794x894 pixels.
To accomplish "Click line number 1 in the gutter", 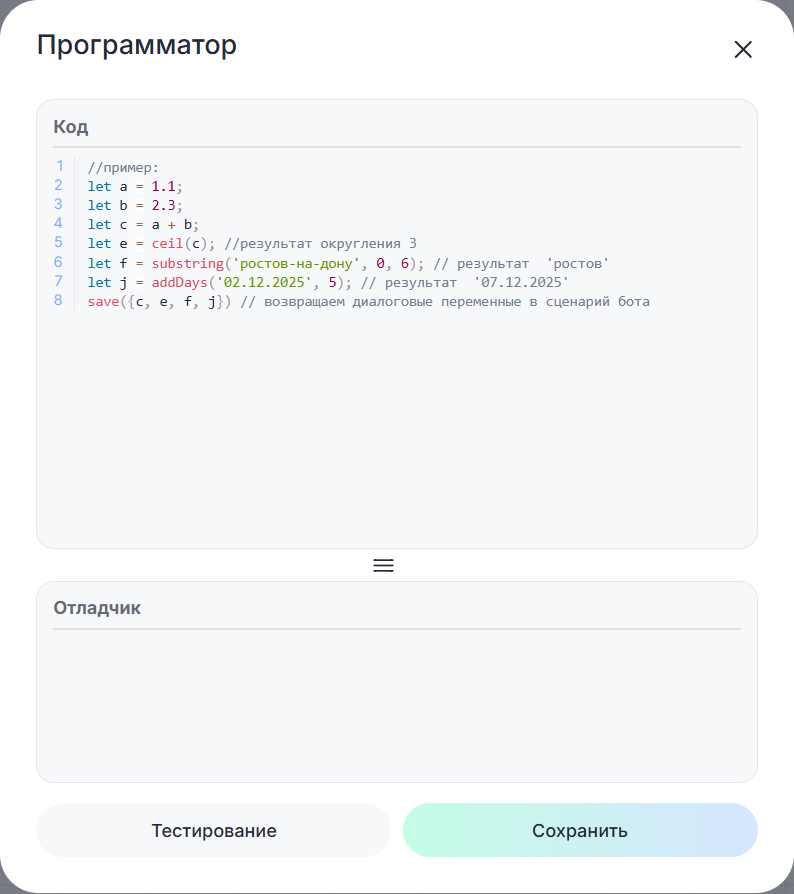I will tap(59, 166).
